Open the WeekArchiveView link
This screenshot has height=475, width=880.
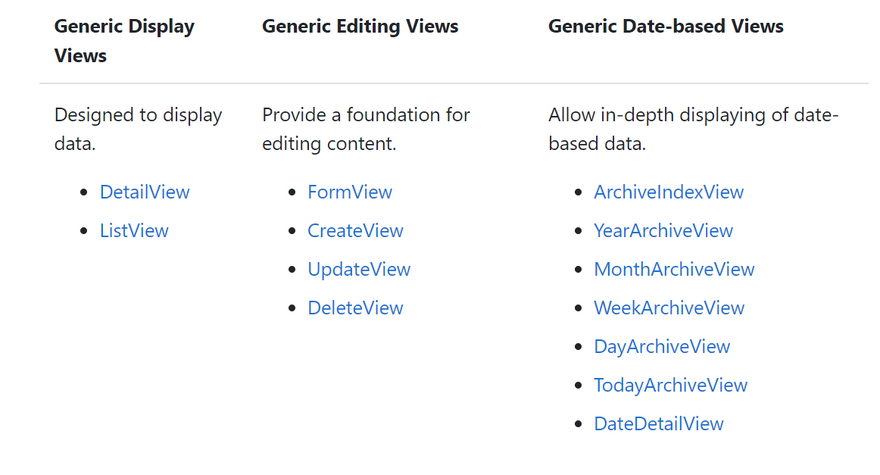click(669, 308)
